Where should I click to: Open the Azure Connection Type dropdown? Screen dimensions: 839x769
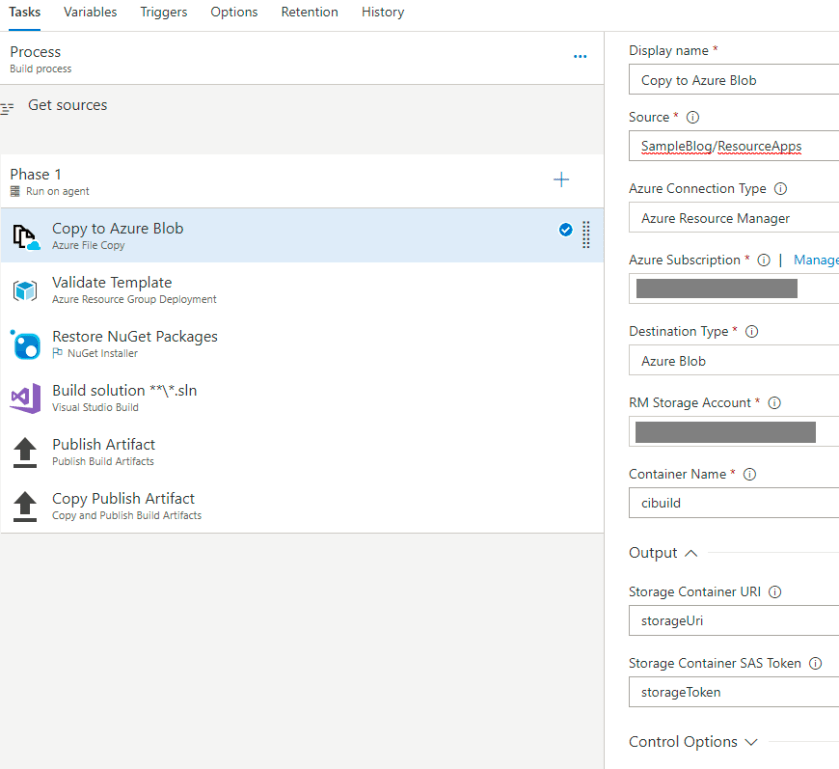pos(735,218)
